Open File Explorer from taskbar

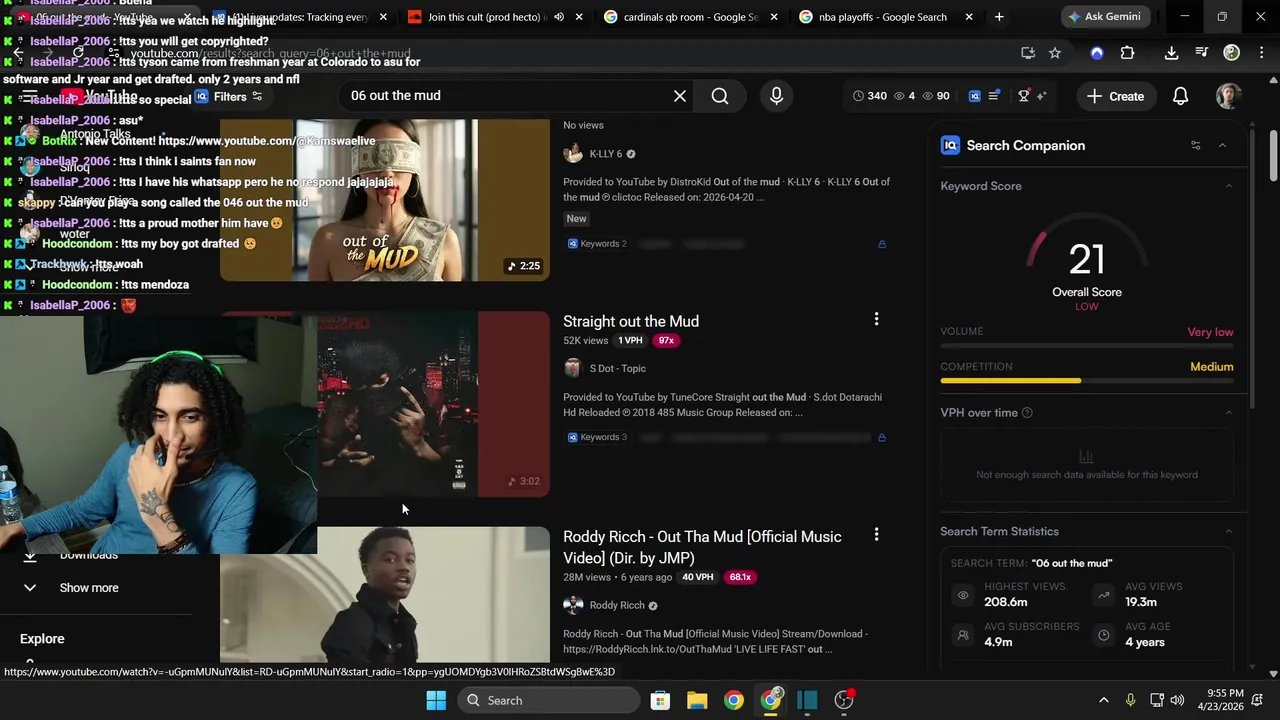[x=697, y=700]
